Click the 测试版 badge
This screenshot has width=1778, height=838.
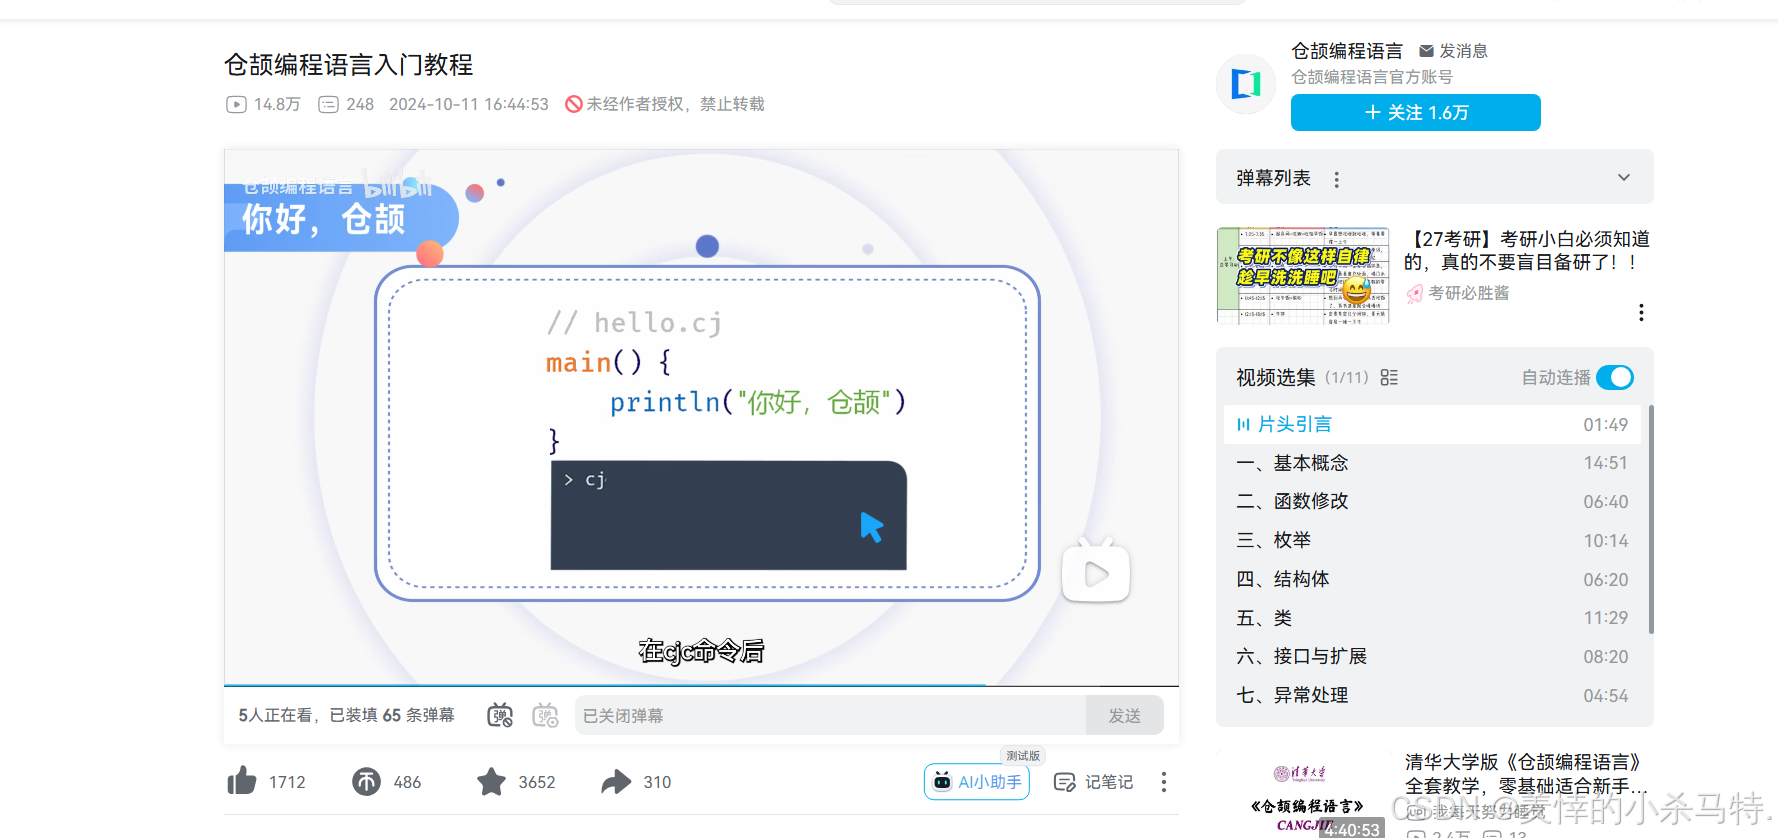(x=1022, y=756)
